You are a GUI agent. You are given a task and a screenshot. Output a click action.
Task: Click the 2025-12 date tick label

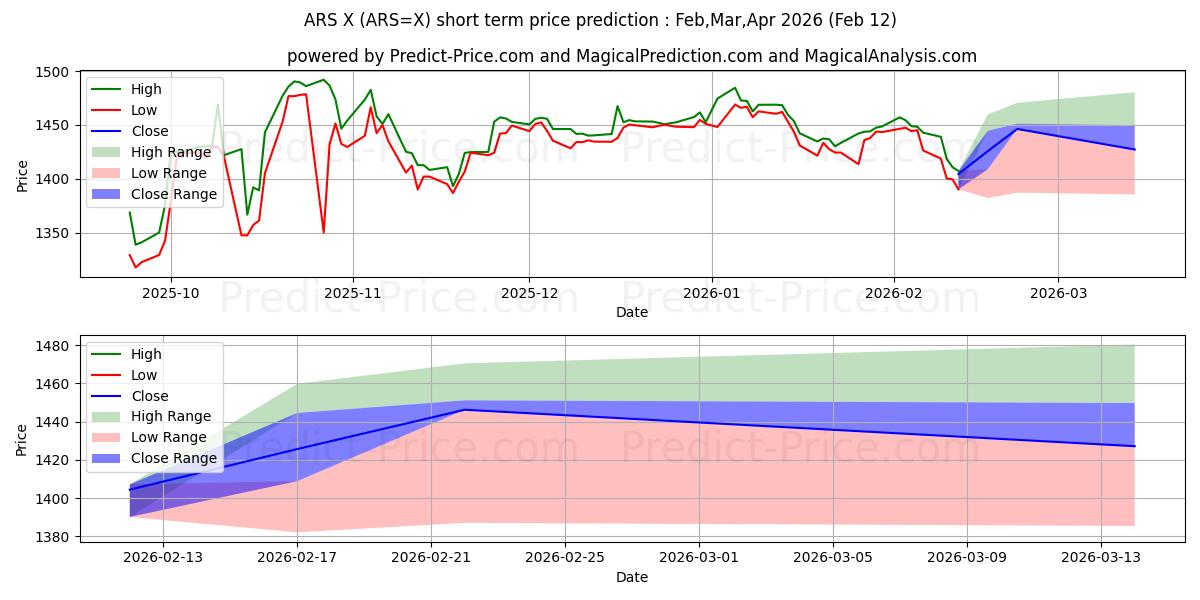529,294
